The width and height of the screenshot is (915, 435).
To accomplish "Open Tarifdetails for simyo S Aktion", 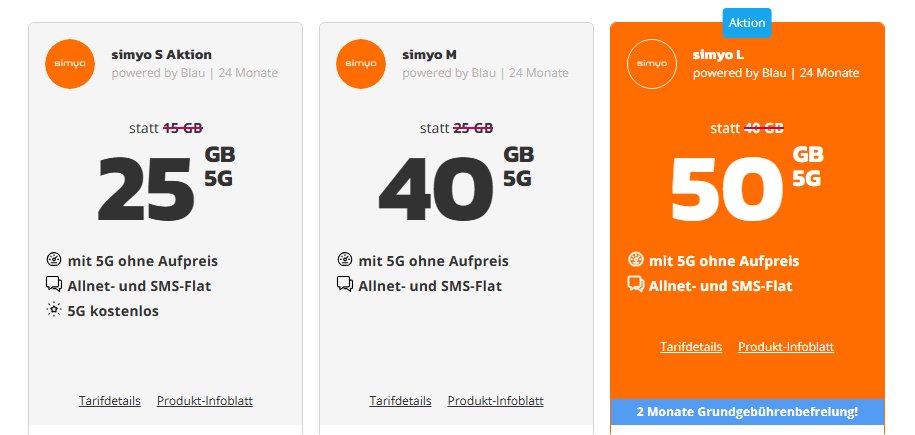I will click(110, 401).
